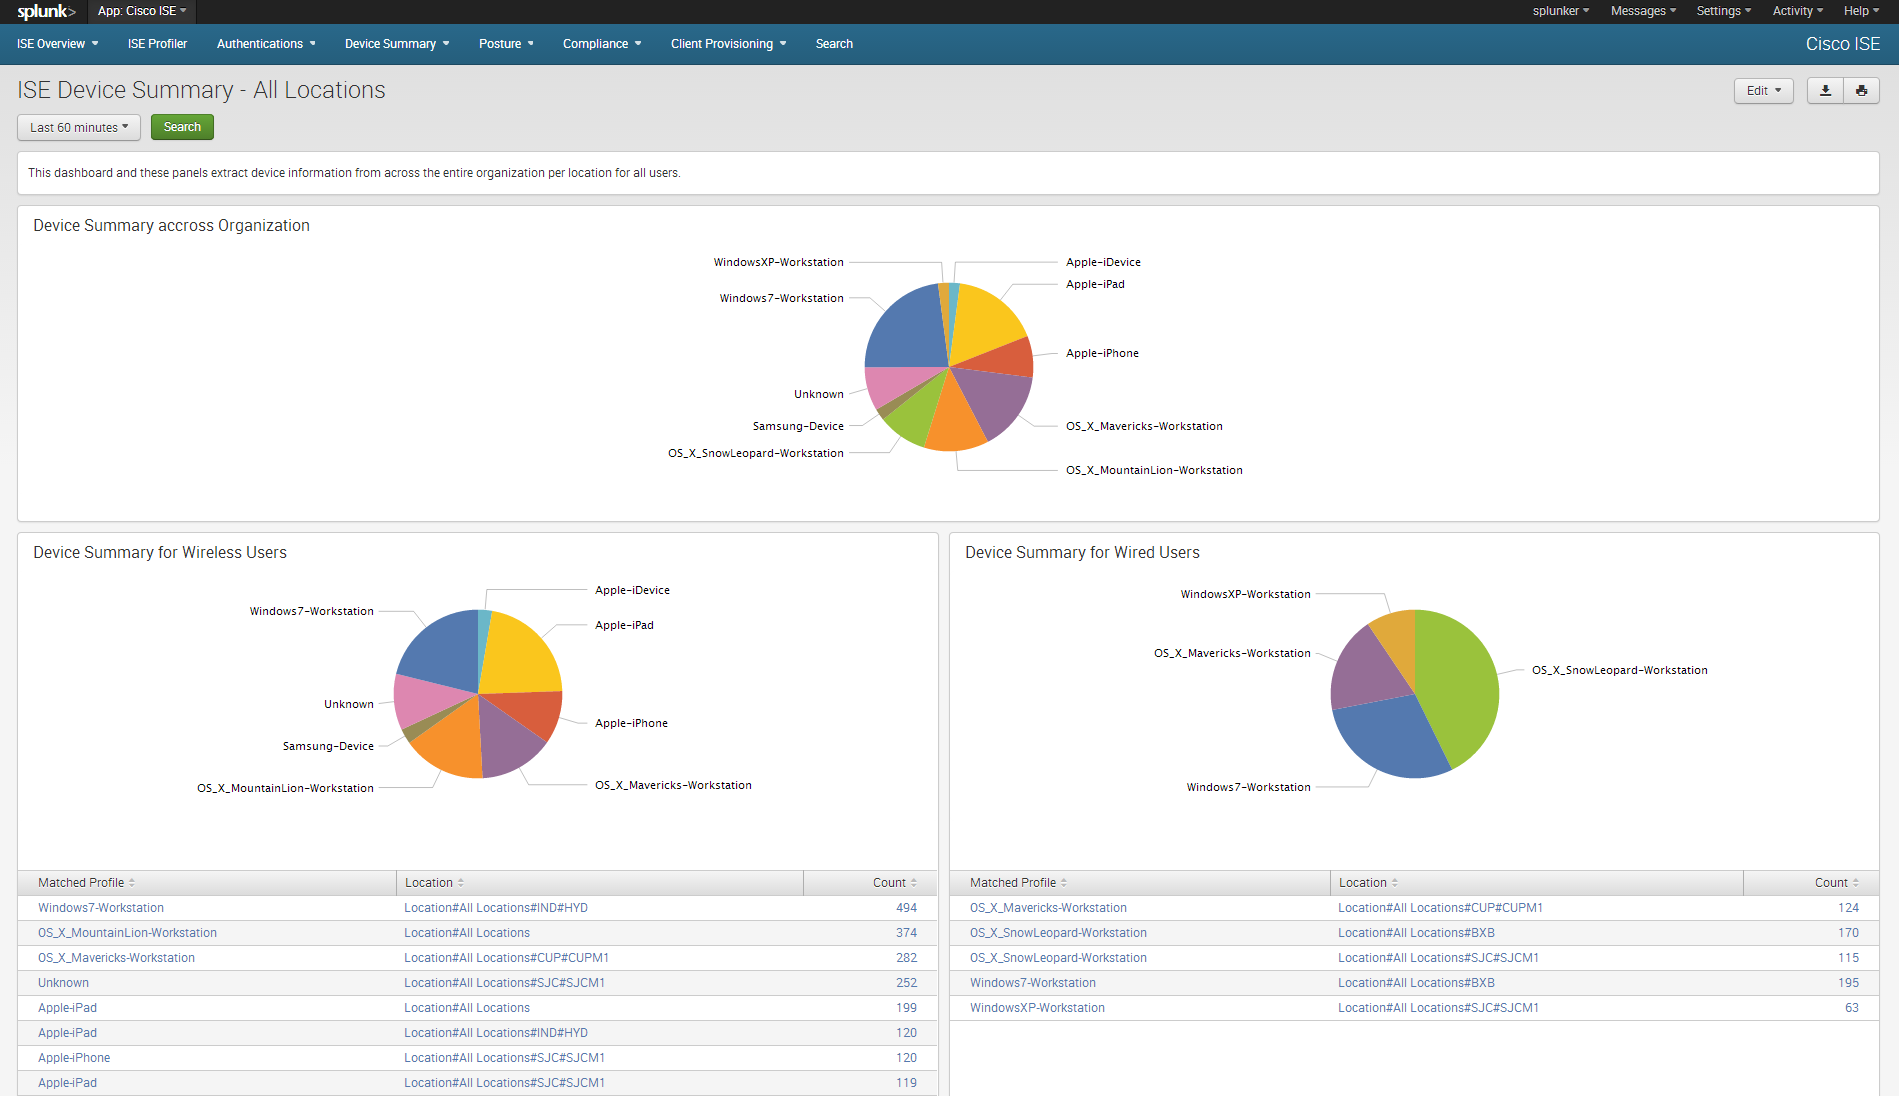Click Windows7-Workstation in wired table
Viewport: 1899px width, 1096px height.
pos(1033,983)
